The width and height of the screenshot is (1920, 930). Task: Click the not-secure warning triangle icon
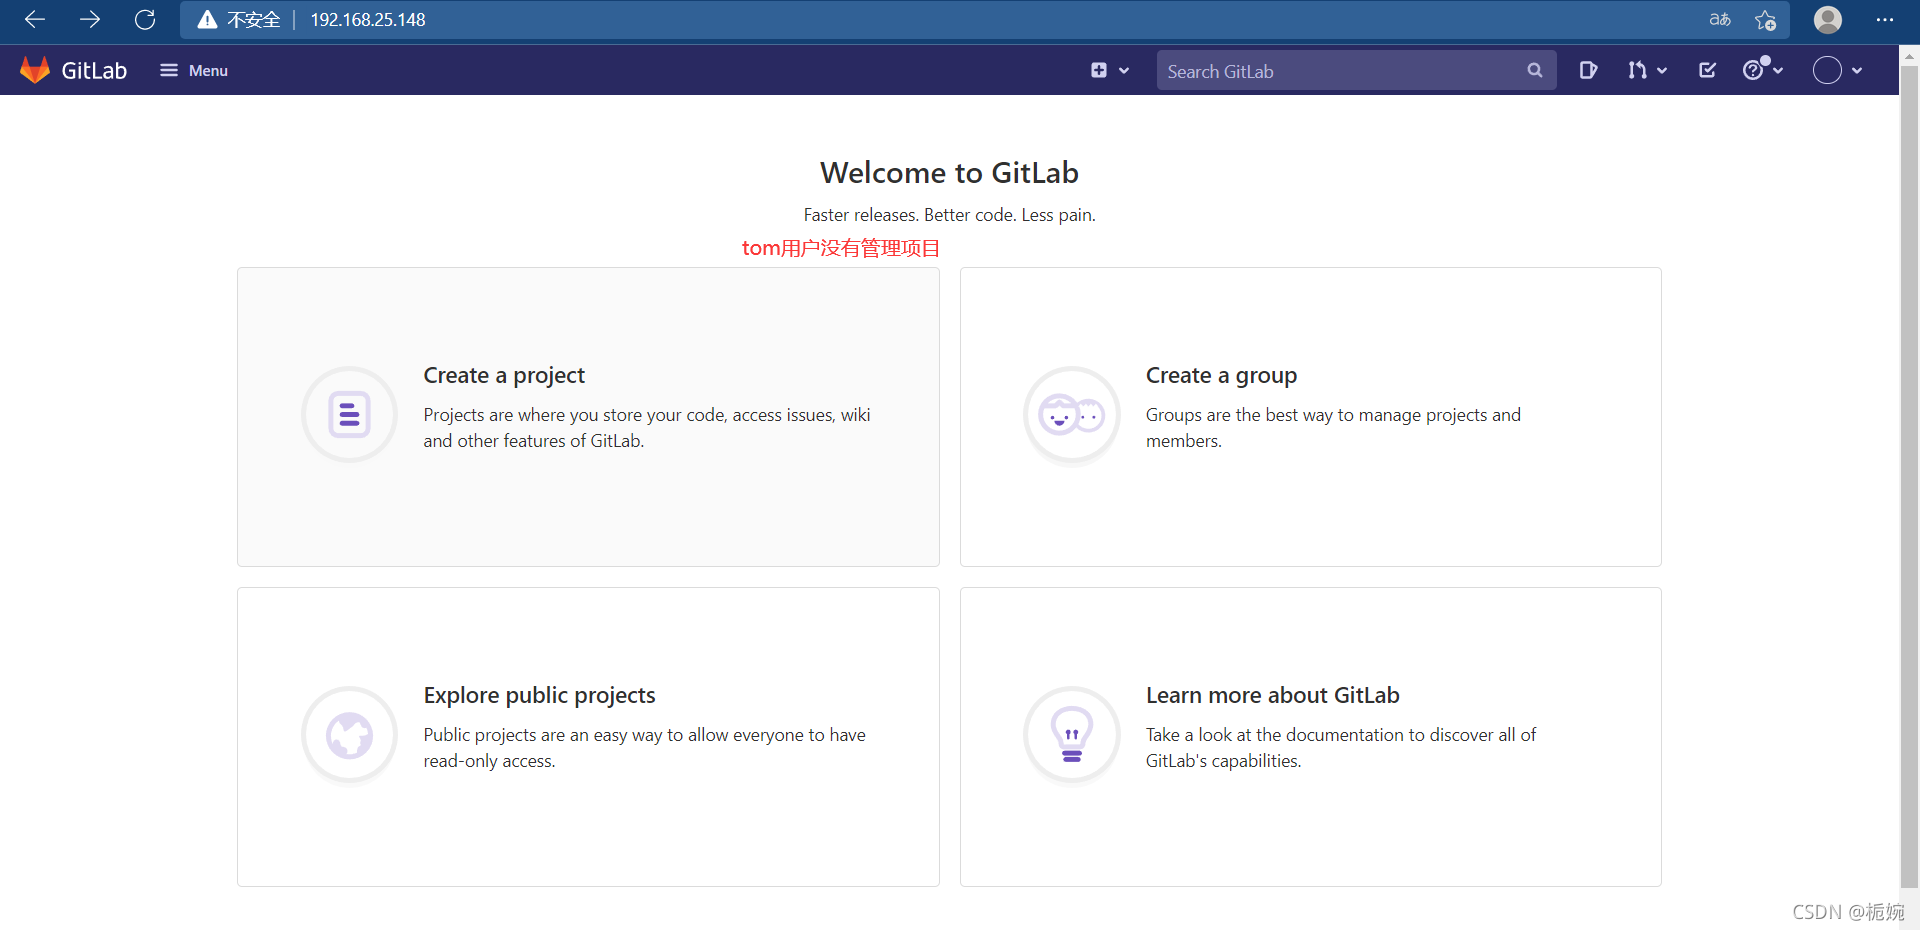(x=207, y=19)
